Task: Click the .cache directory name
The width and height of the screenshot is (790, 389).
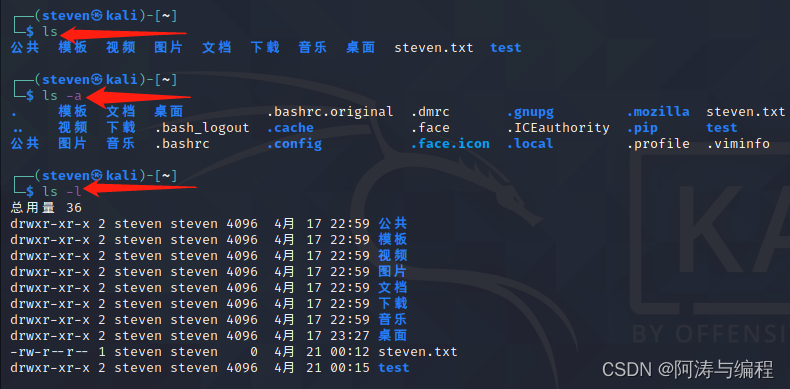Action: (x=290, y=128)
